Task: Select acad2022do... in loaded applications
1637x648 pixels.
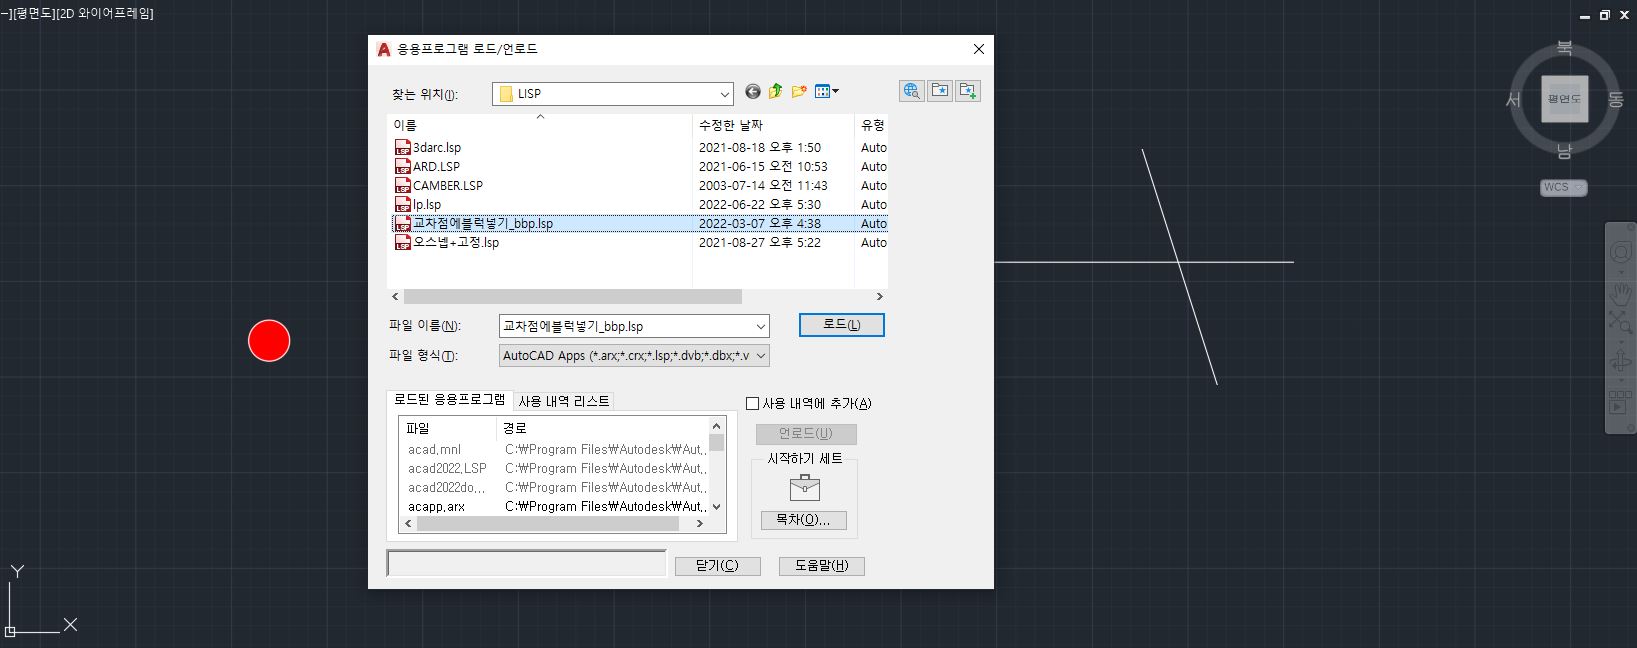Action: tap(446, 488)
